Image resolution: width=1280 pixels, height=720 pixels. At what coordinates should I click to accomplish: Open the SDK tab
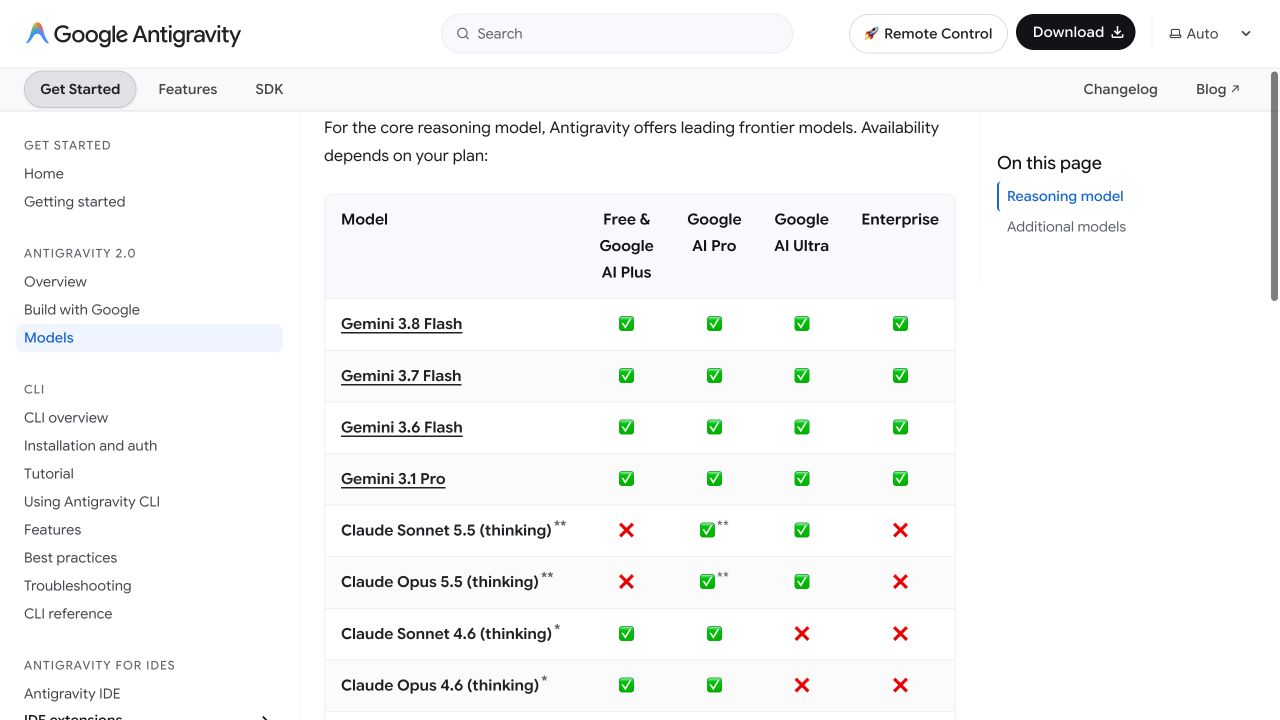(x=269, y=89)
